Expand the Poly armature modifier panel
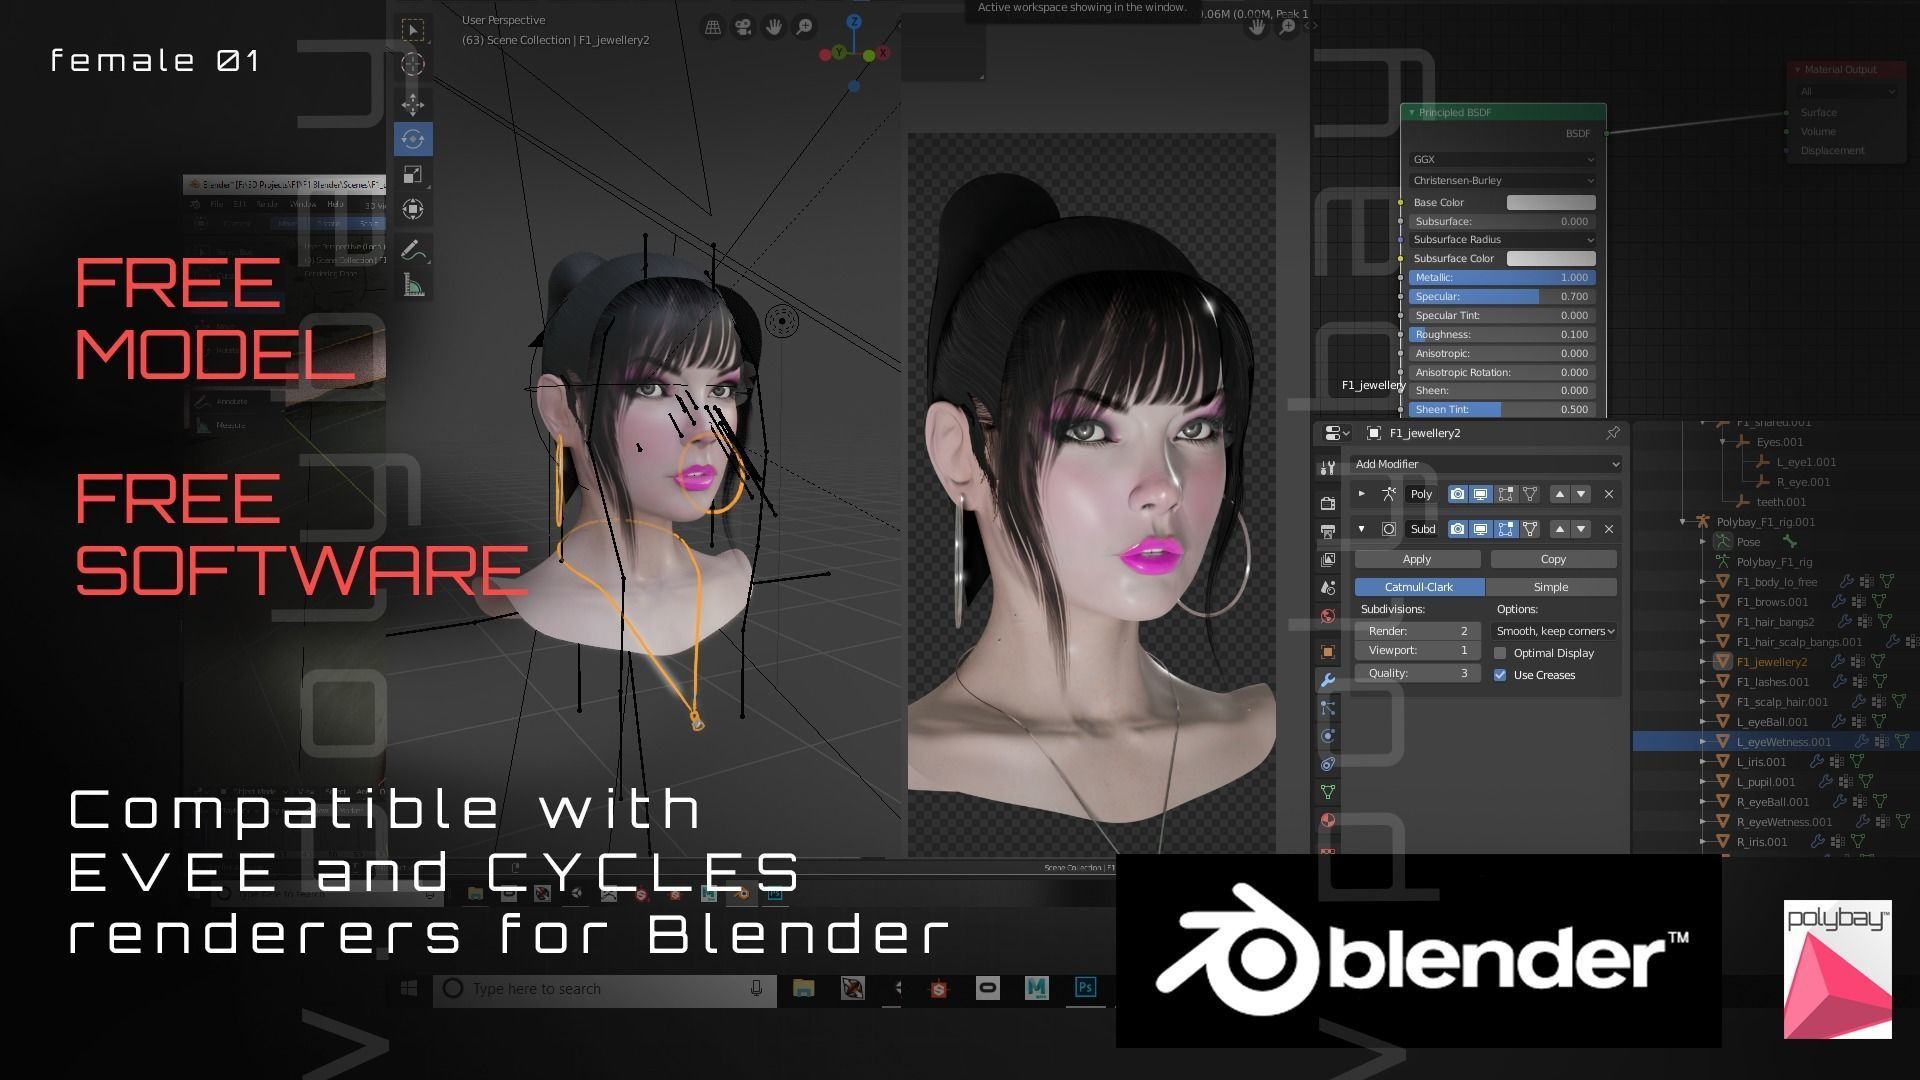Screen dimensions: 1920x1080 tap(1361, 493)
